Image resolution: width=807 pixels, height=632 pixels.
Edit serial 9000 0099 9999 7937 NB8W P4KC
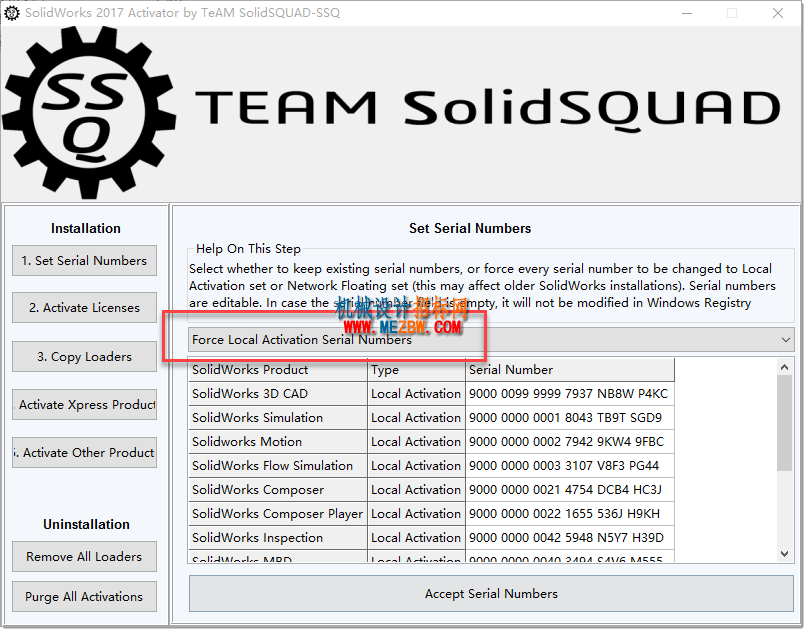pos(570,394)
